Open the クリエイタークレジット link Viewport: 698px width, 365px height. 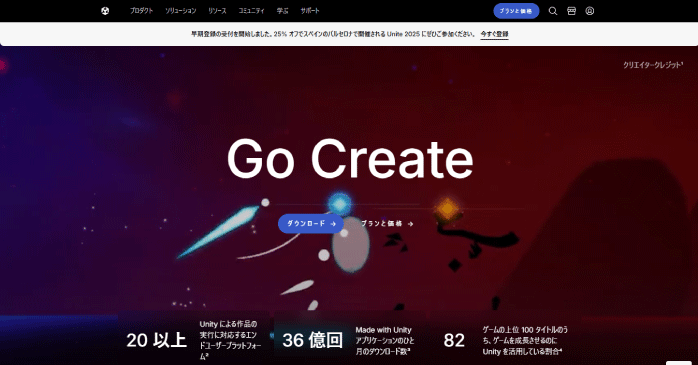[x=653, y=65]
